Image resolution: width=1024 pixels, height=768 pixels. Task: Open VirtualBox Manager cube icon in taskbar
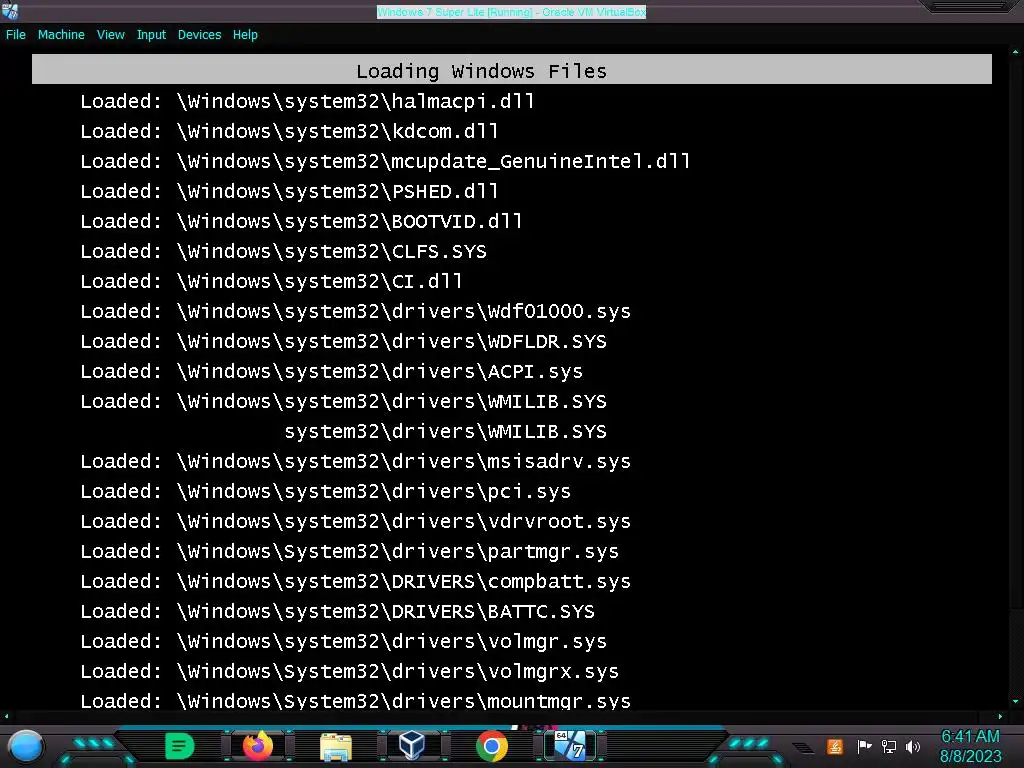412,745
